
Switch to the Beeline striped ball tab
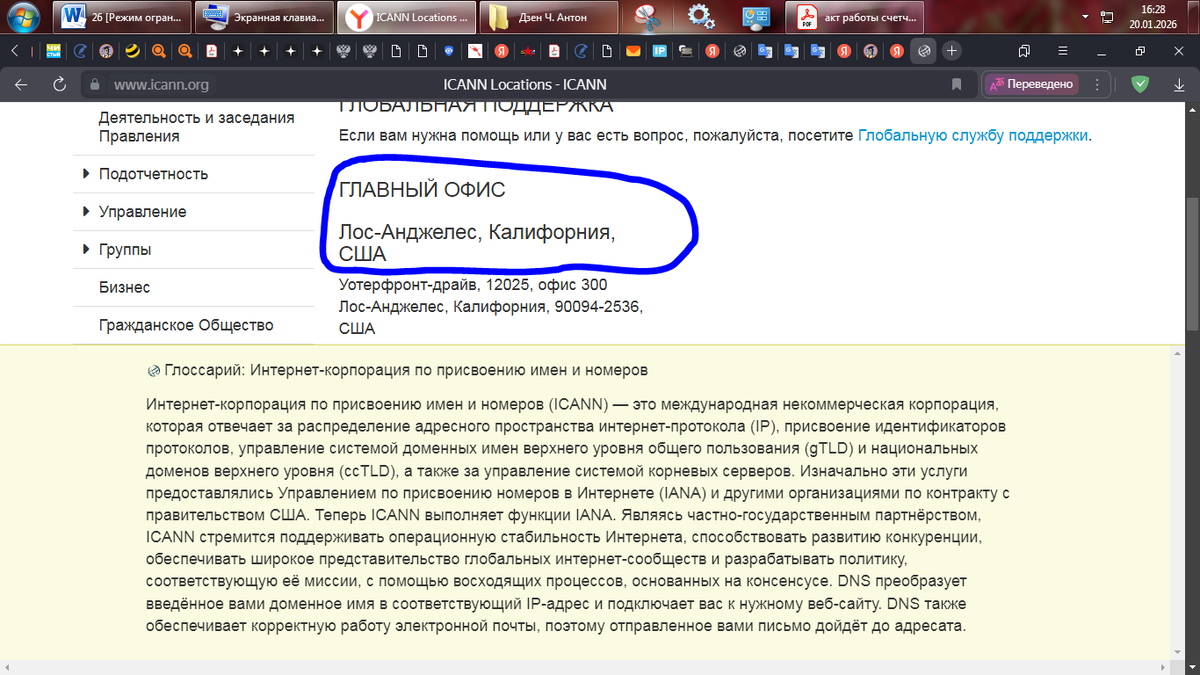[131, 51]
